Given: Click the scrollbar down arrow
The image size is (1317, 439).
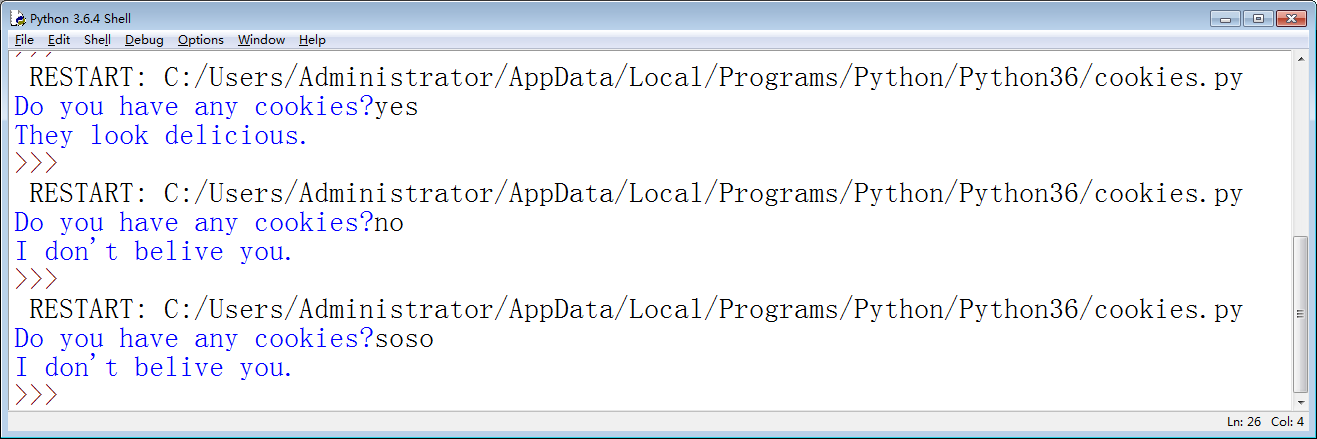Looking at the screenshot, I should point(1299,401).
